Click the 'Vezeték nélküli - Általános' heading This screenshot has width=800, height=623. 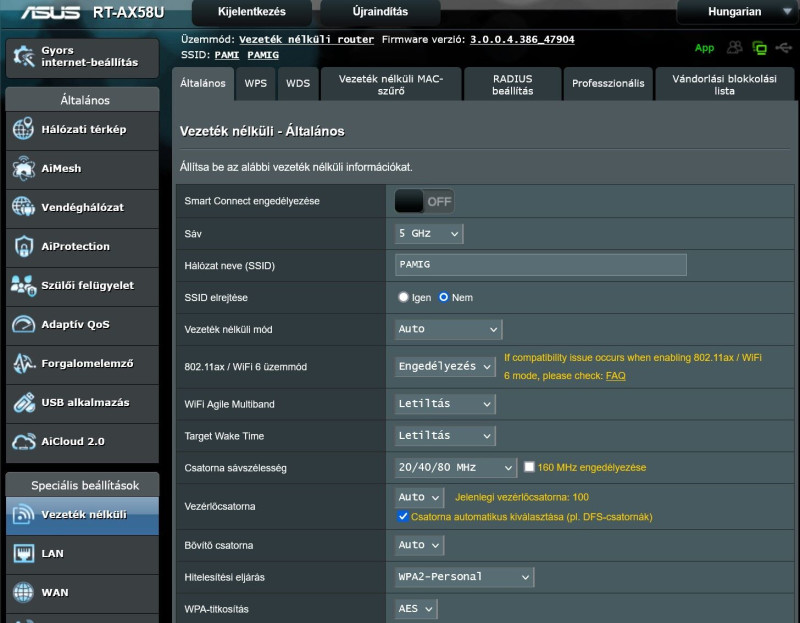[262, 131]
